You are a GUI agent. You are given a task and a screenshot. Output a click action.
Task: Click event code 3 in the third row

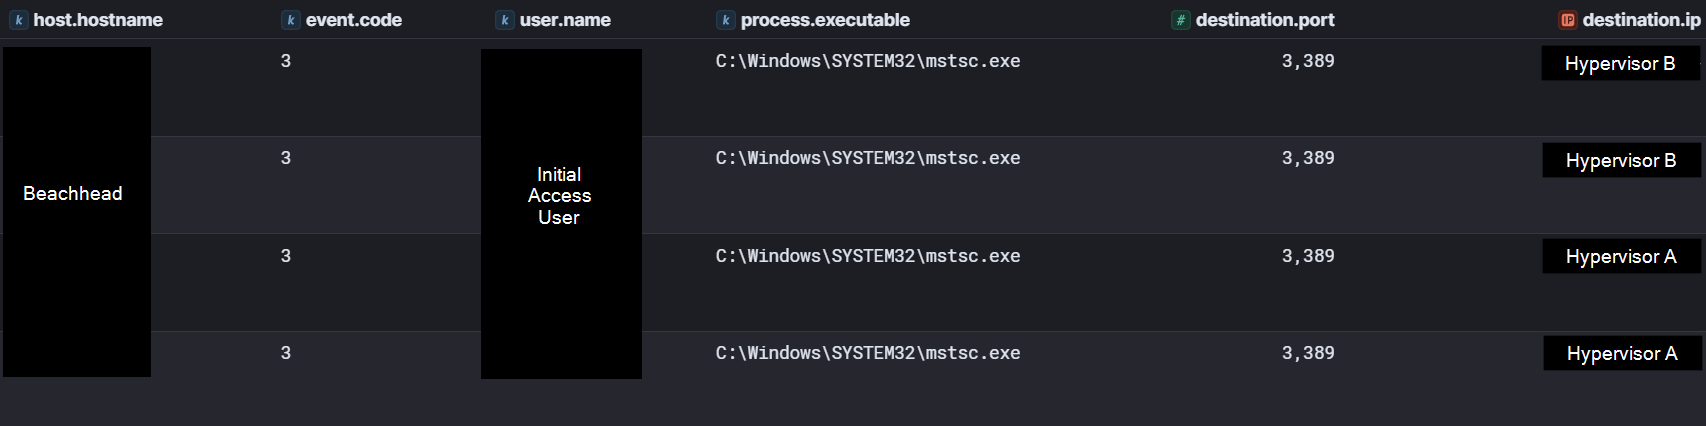pos(286,256)
